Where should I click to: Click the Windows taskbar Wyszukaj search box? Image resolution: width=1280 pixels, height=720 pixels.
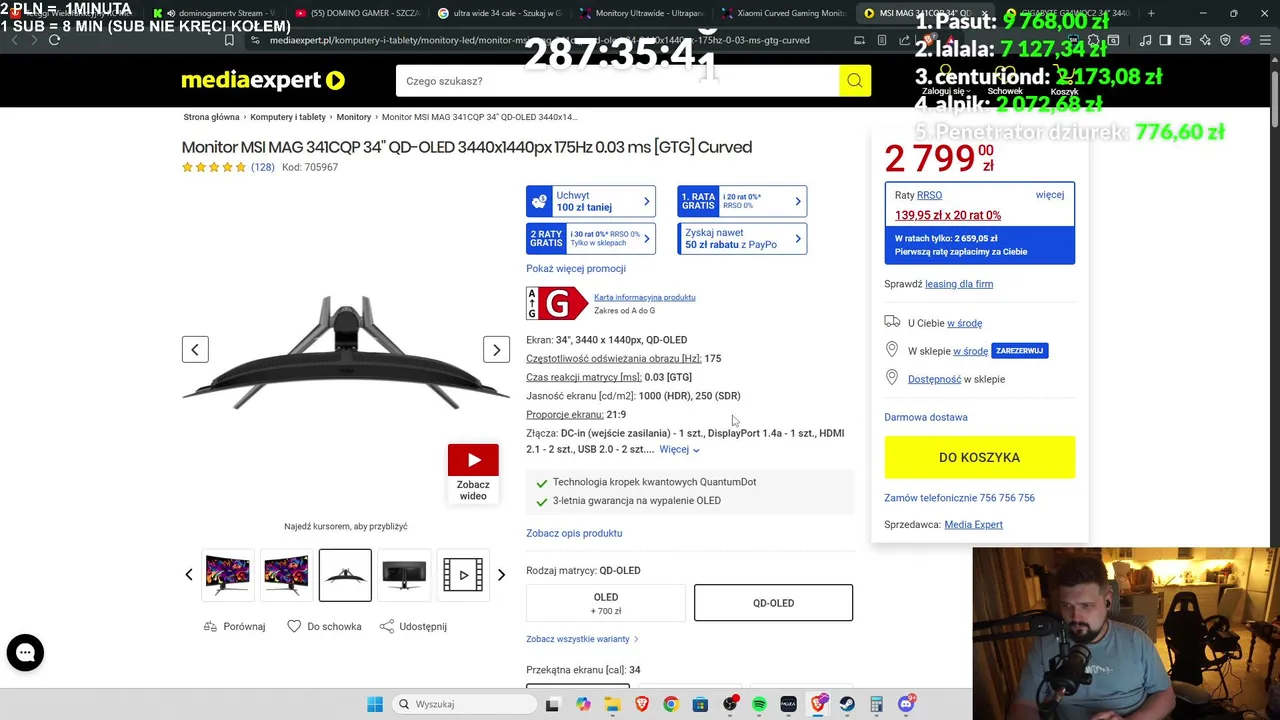tap(464, 704)
